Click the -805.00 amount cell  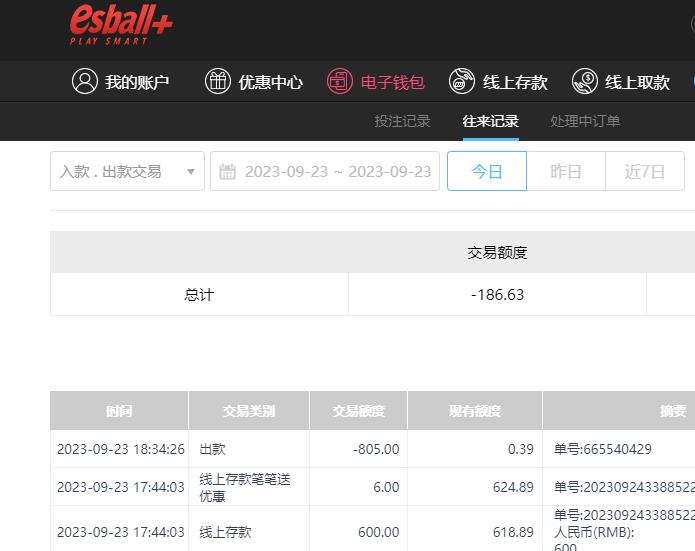[x=359, y=449]
